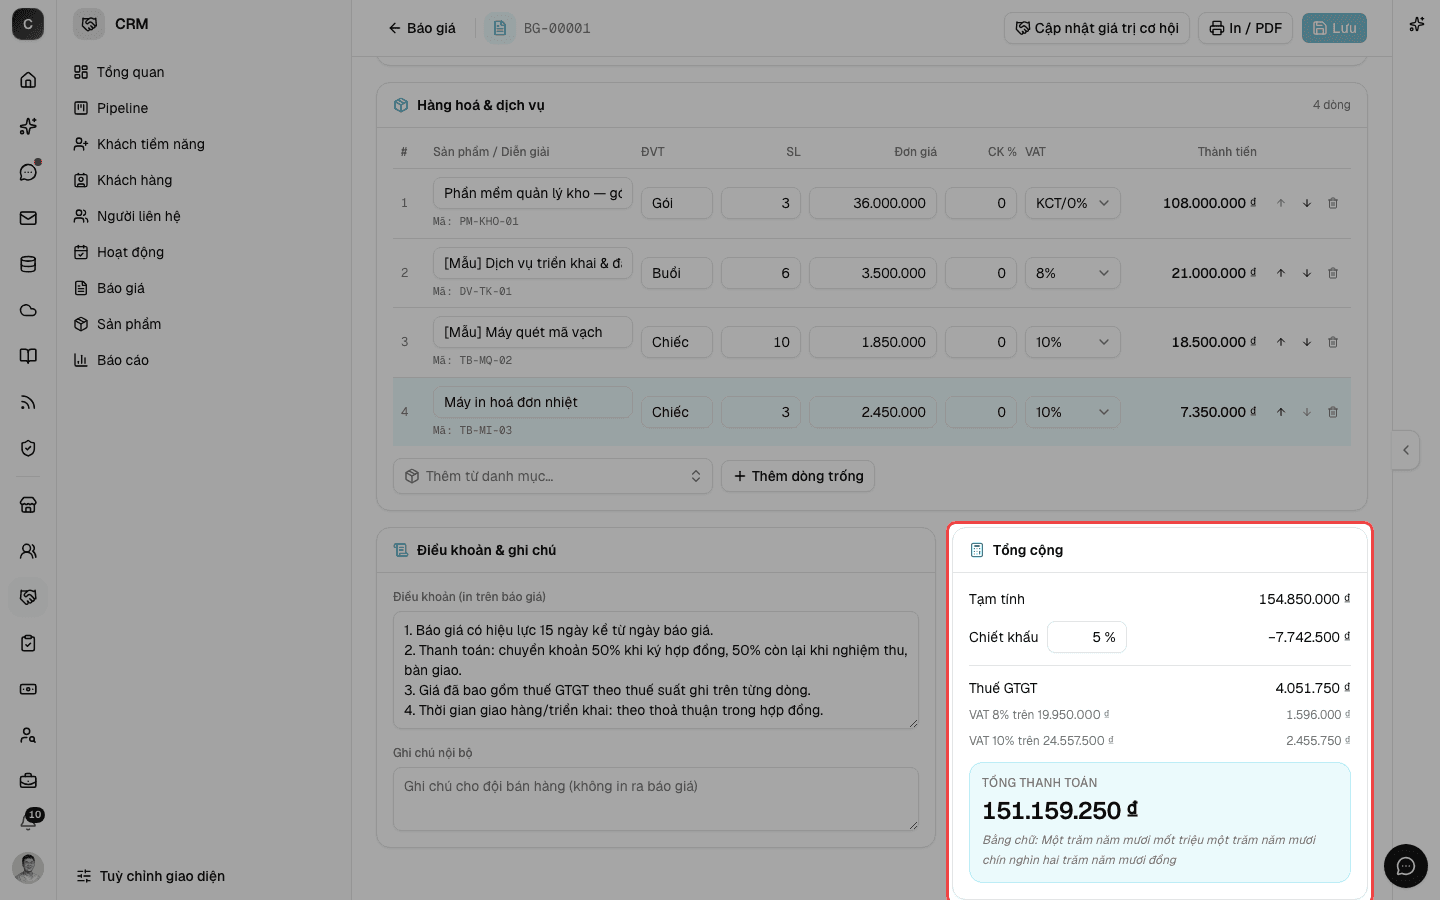
Task: Click the Ghi chú nội bộ textarea
Action: pyautogui.click(x=656, y=799)
